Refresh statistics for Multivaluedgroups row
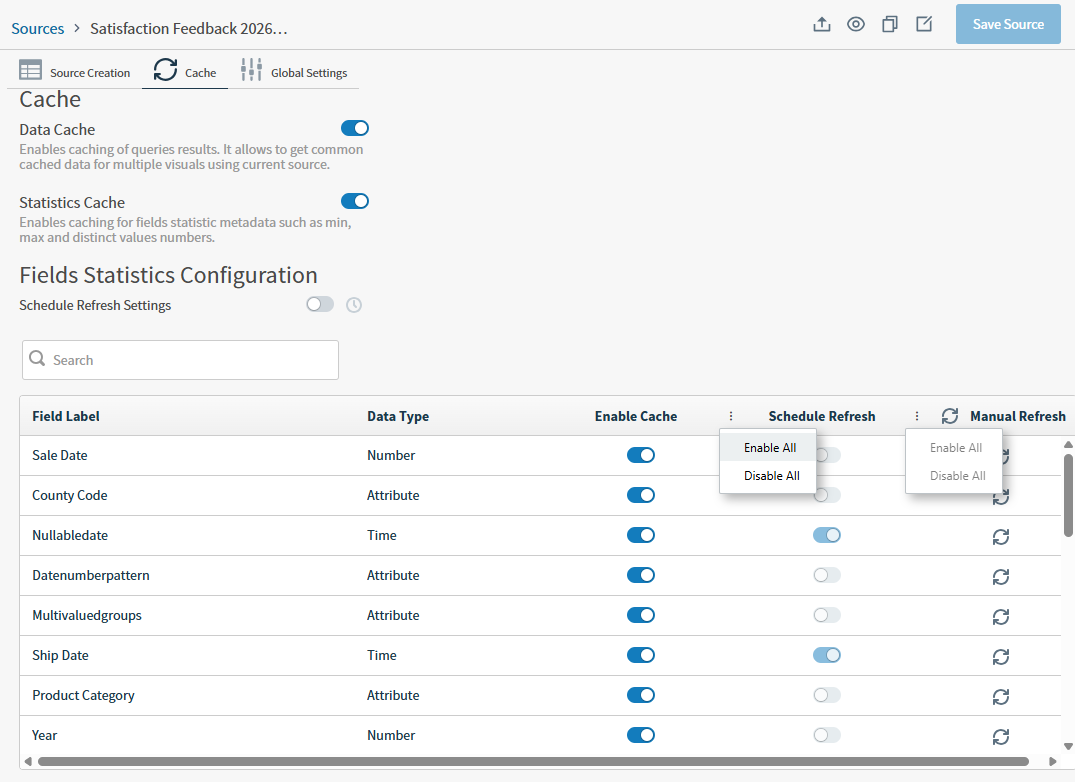 coord(1001,617)
